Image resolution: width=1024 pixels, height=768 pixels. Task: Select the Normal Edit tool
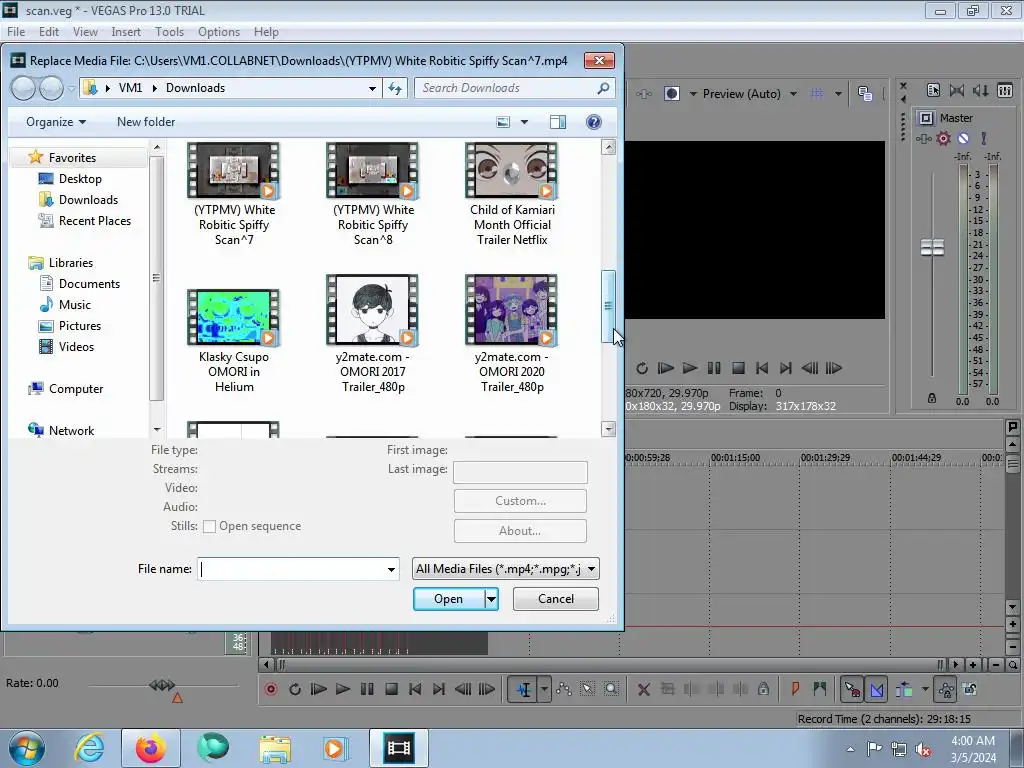point(524,689)
